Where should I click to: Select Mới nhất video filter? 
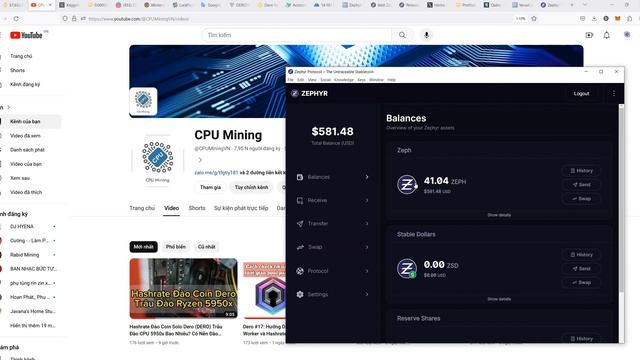[x=143, y=247]
